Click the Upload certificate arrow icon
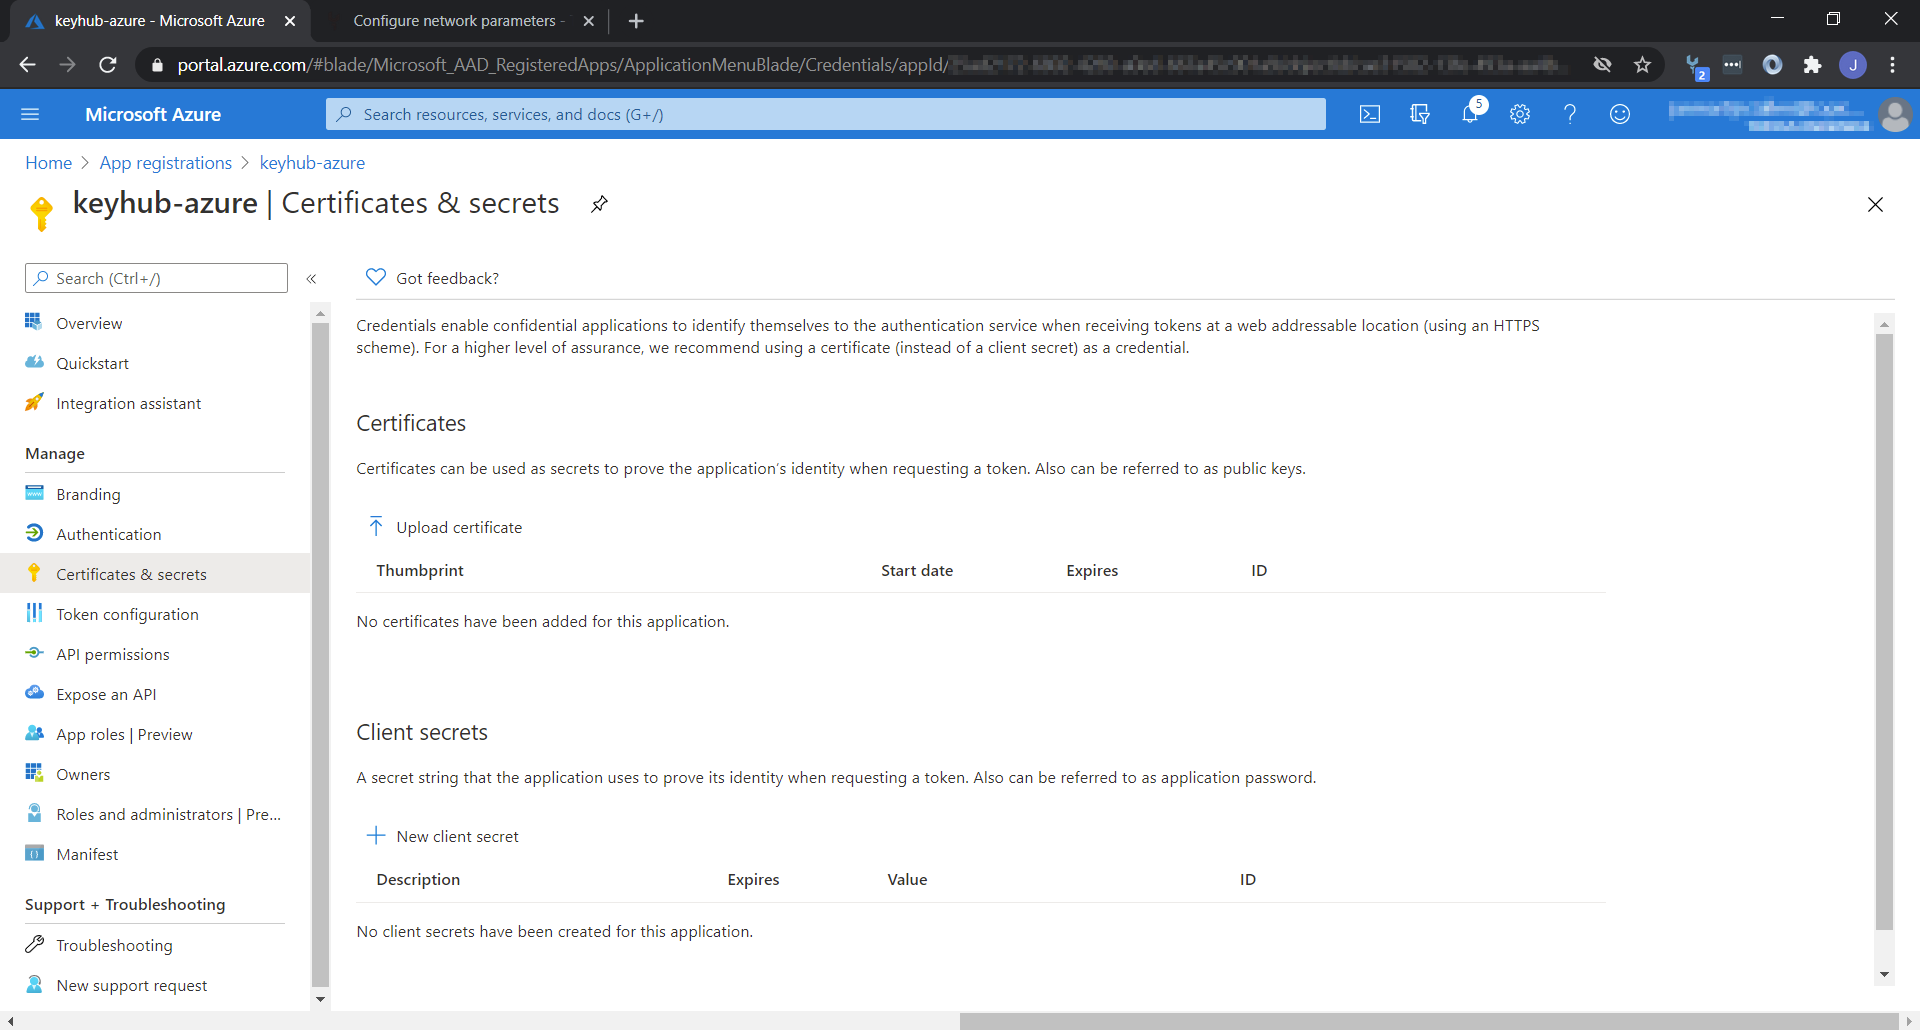1920x1030 pixels. (376, 526)
